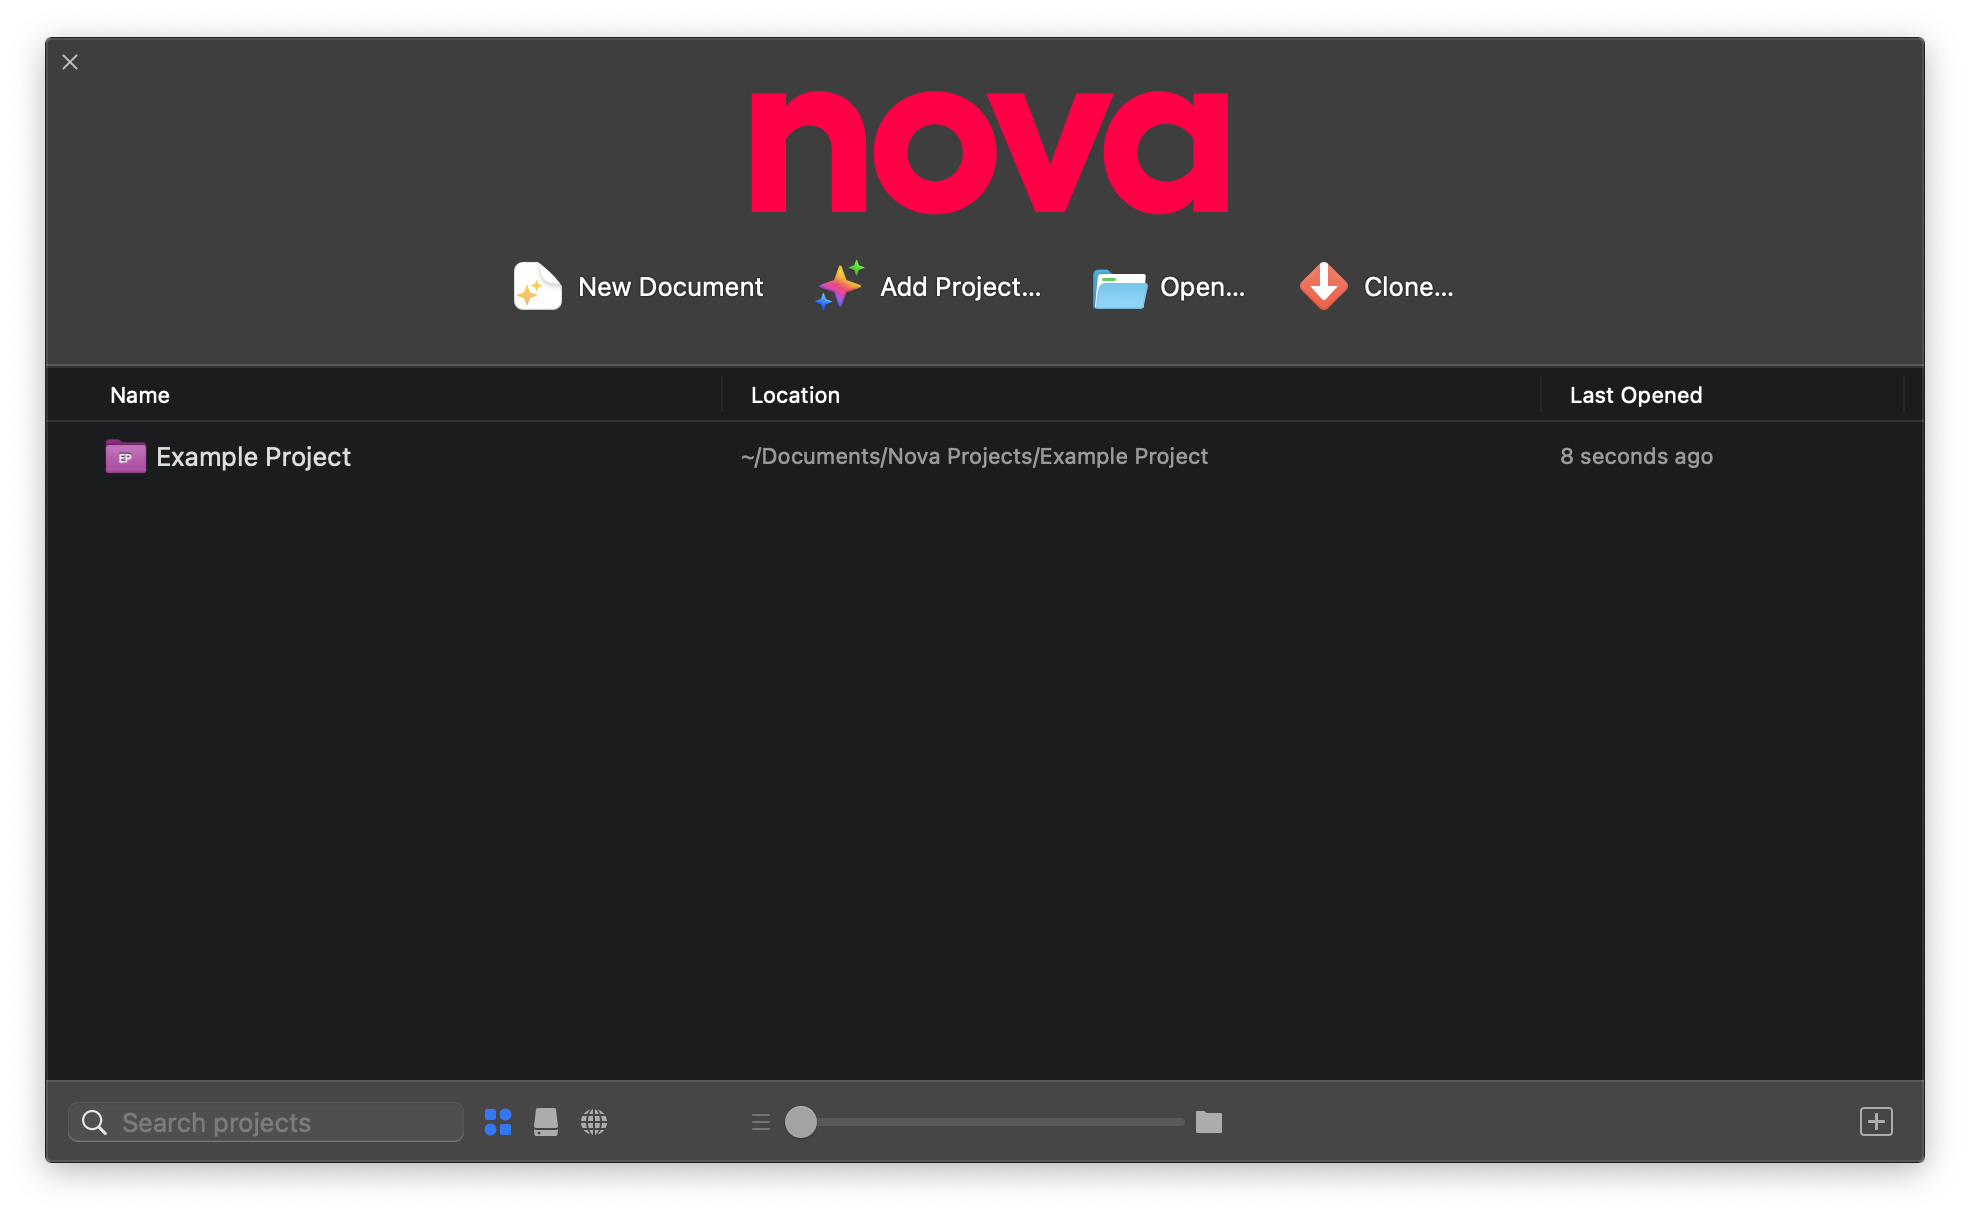1970x1216 pixels.
Task: Sort projects by Name column header
Action: tap(140, 395)
